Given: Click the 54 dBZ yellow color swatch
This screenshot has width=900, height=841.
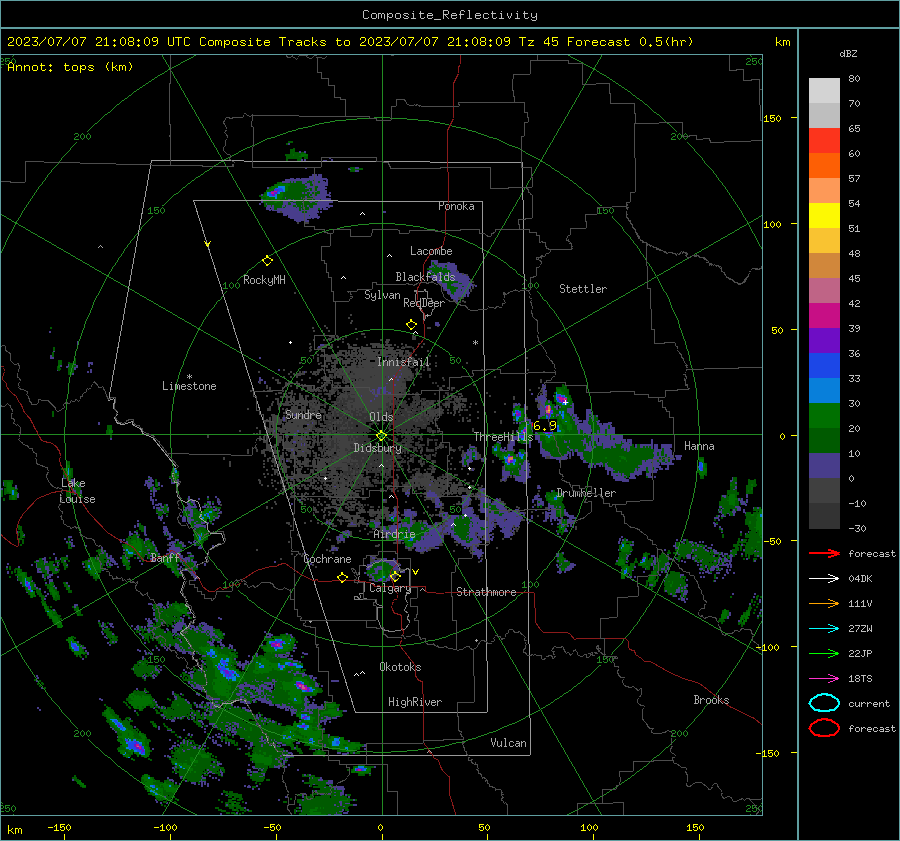Looking at the screenshot, I should [x=824, y=215].
